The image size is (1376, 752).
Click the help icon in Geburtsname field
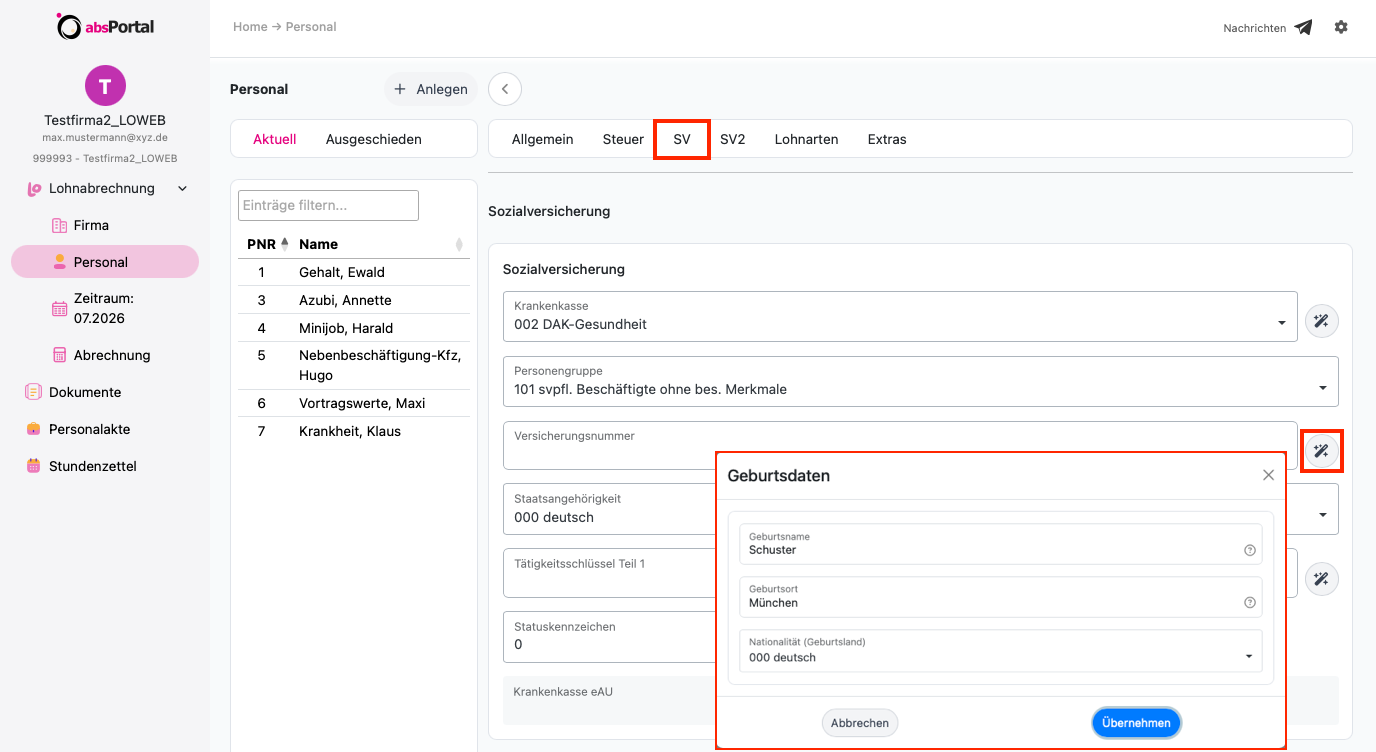(x=1249, y=550)
